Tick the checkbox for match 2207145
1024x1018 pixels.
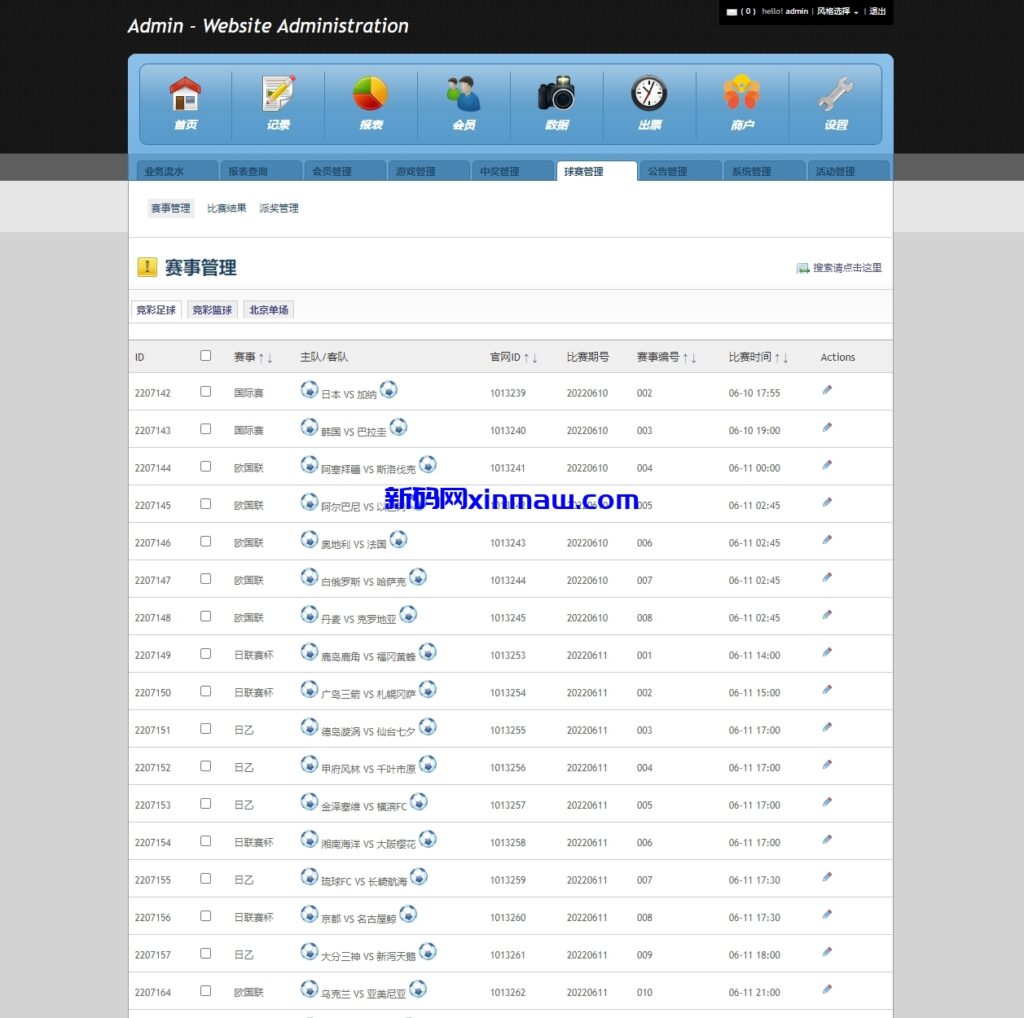[205, 502]
